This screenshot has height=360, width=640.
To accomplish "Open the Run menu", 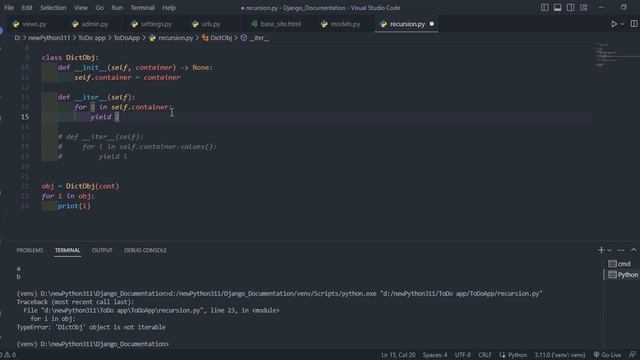I will click(117, 8).
